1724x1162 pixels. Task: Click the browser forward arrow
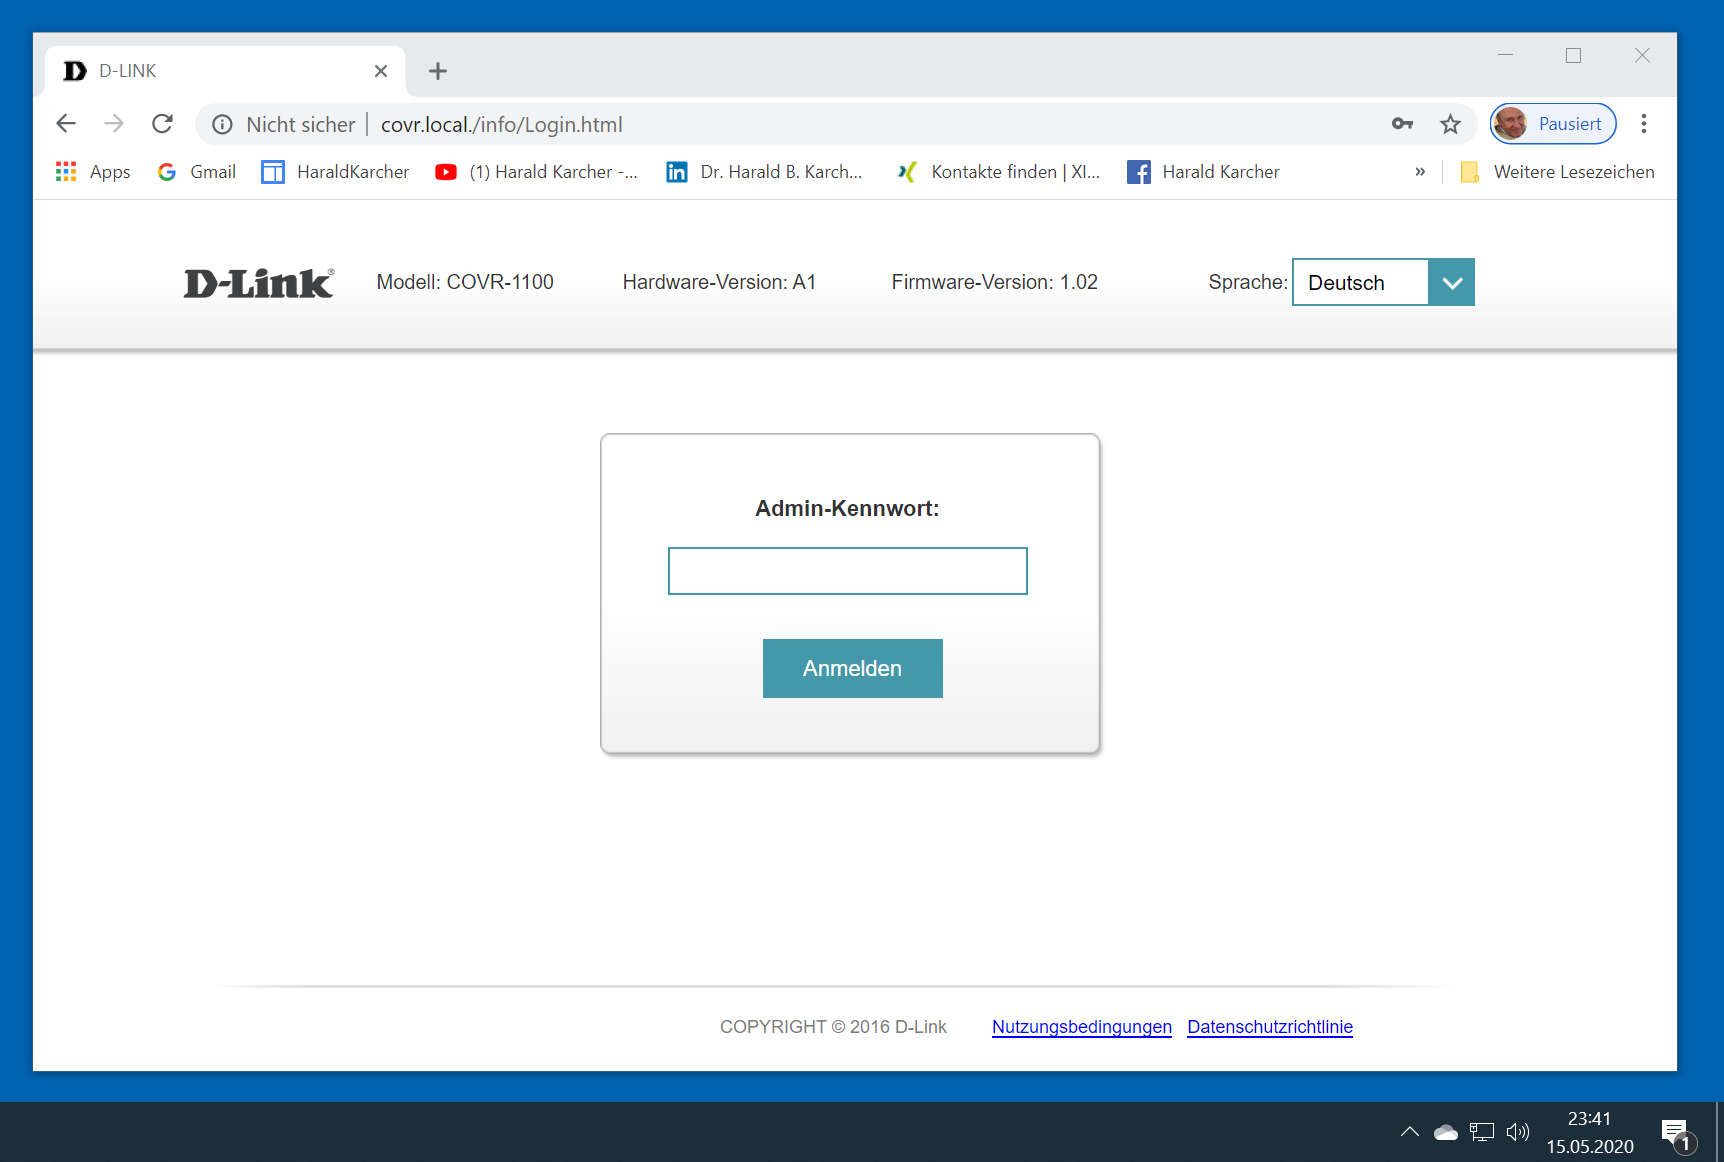point(114,123)
